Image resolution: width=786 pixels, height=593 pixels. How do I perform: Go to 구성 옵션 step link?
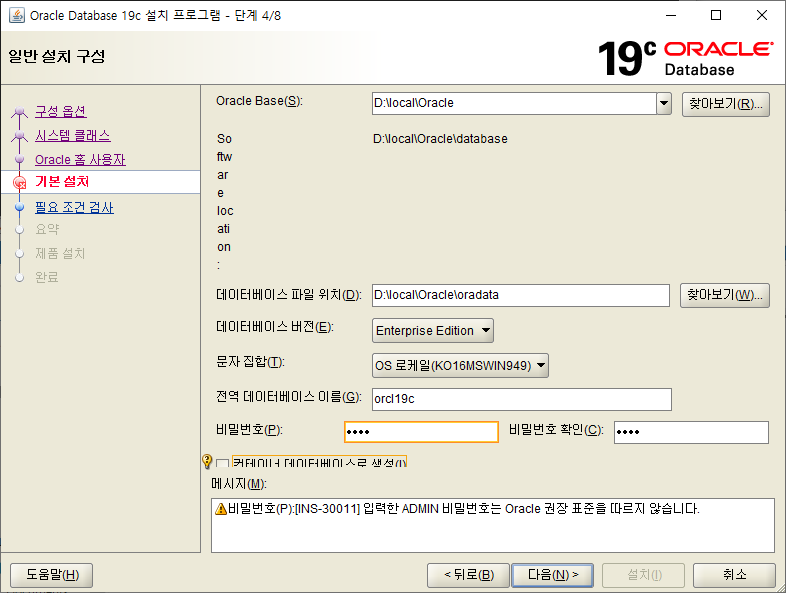click(61, 111)
